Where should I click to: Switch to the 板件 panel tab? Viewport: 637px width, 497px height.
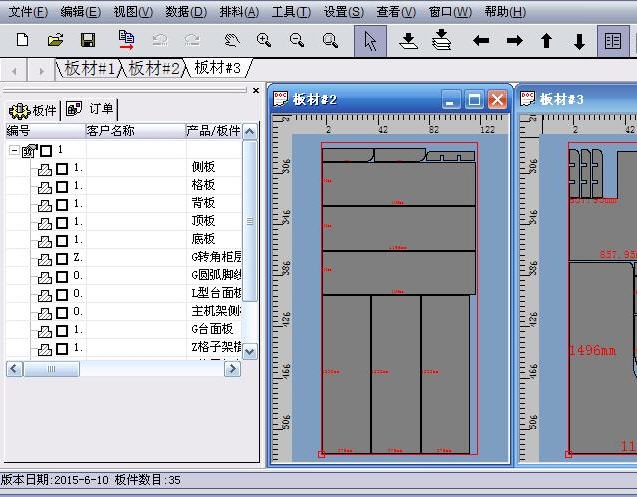click(x=34, y=110)
